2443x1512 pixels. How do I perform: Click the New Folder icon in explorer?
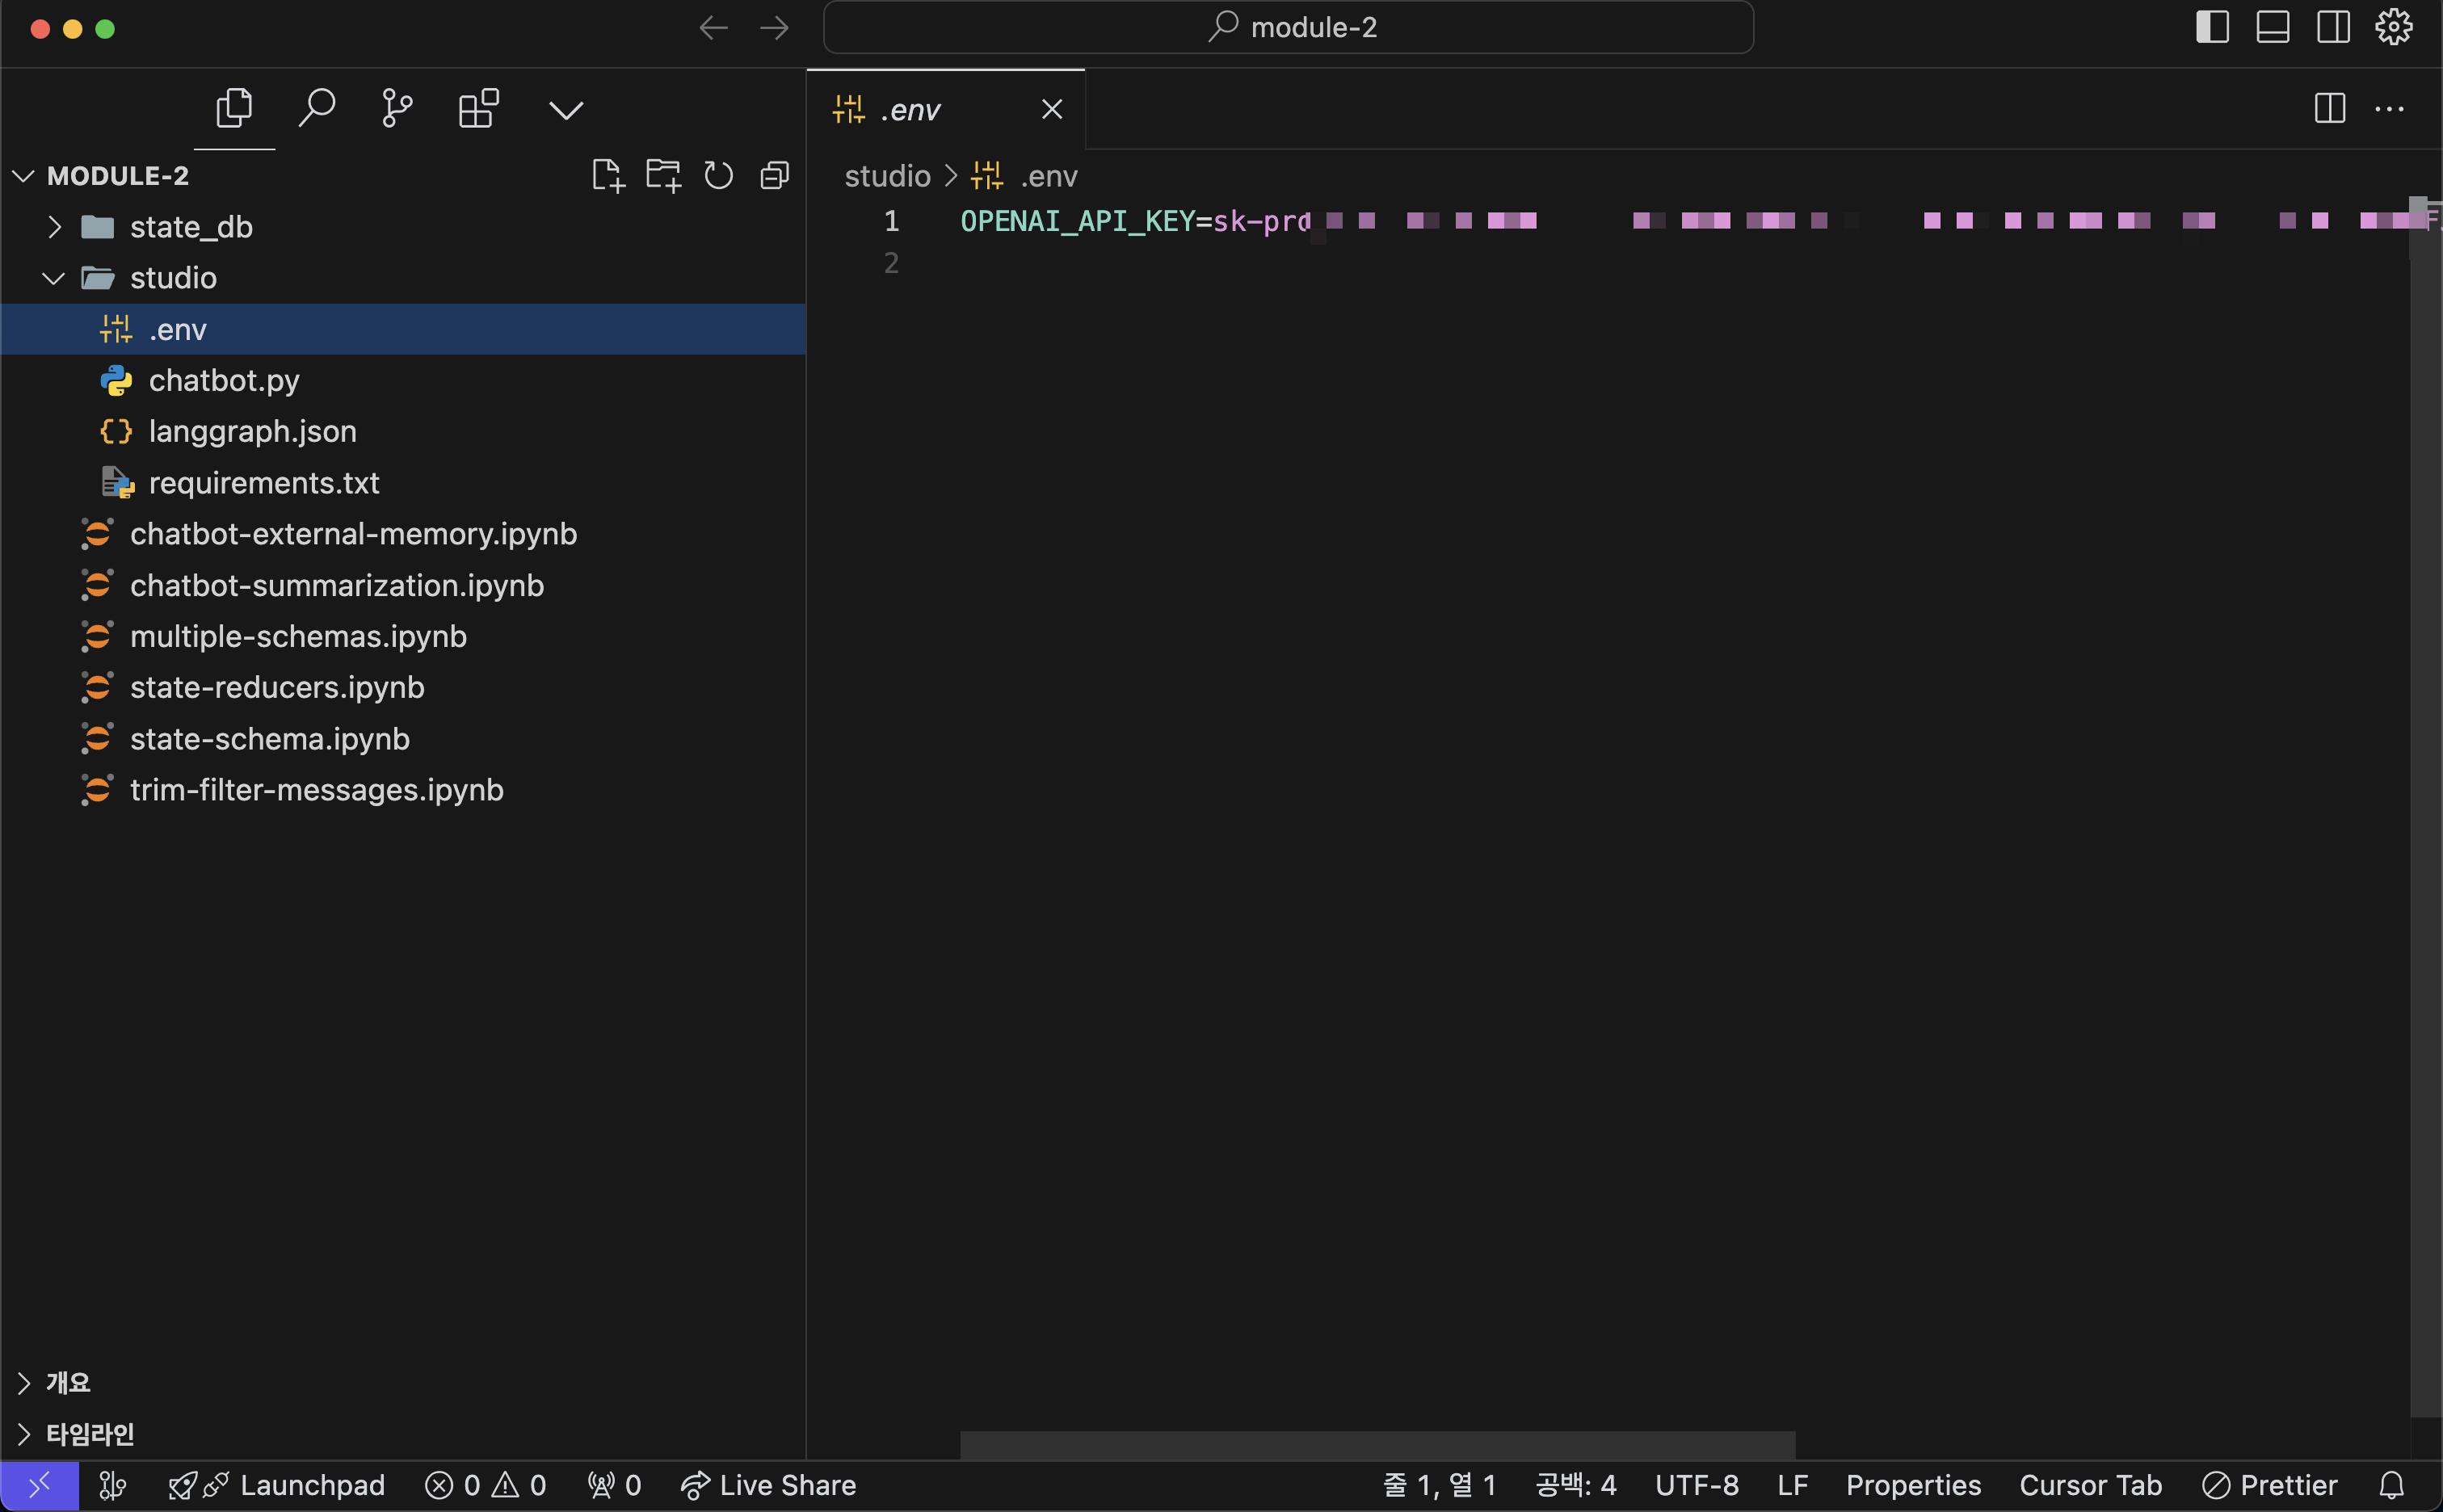[663, 176]
